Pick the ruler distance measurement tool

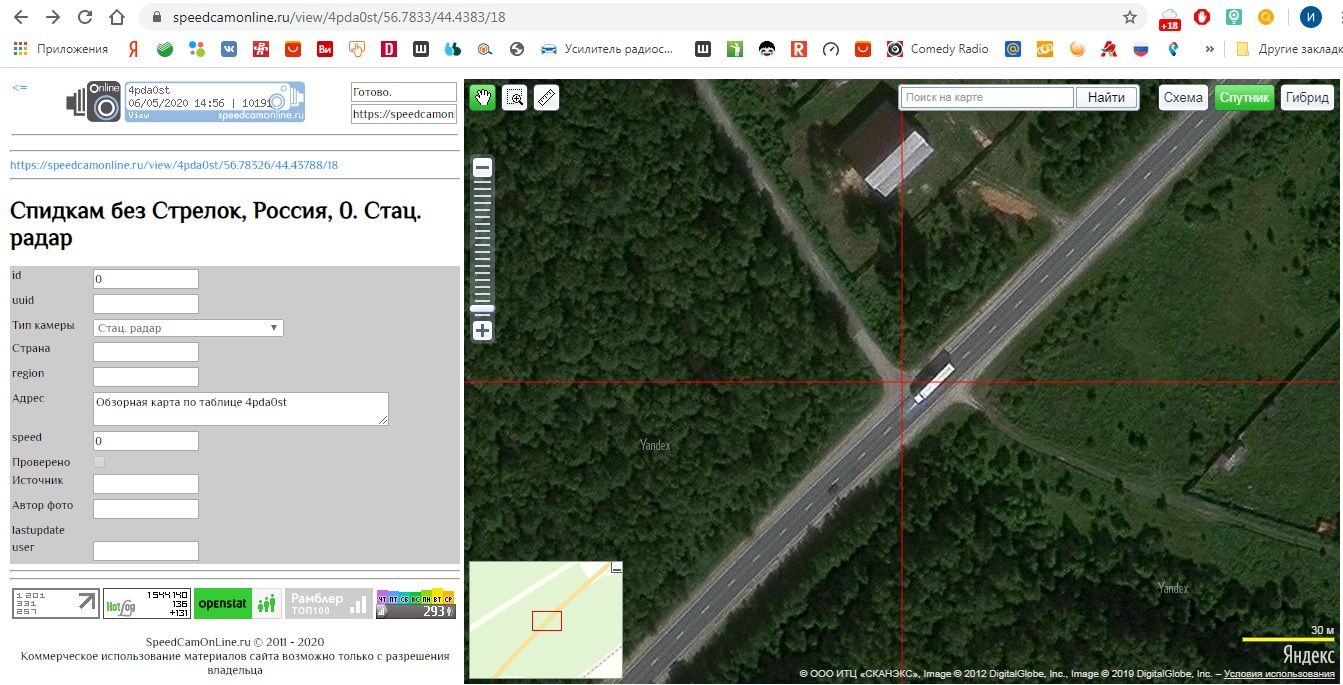(545, 97)
